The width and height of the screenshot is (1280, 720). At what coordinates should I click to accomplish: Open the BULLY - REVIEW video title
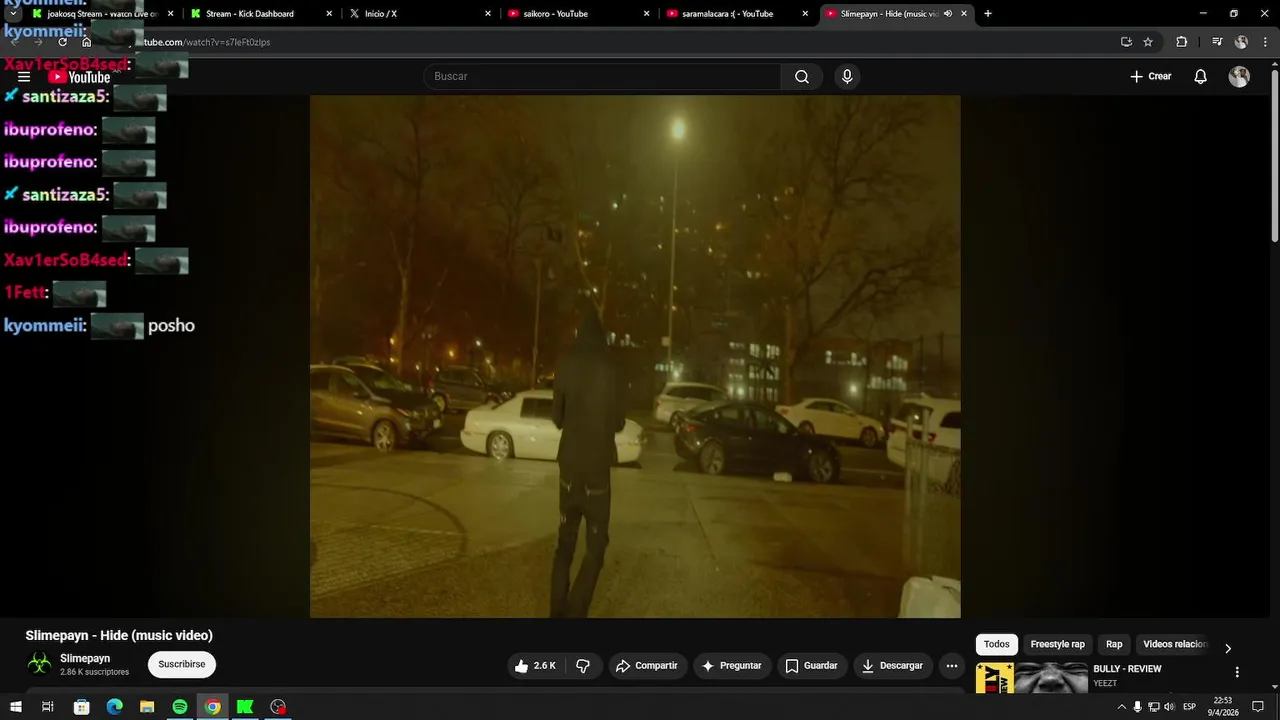coord(1127,669)
